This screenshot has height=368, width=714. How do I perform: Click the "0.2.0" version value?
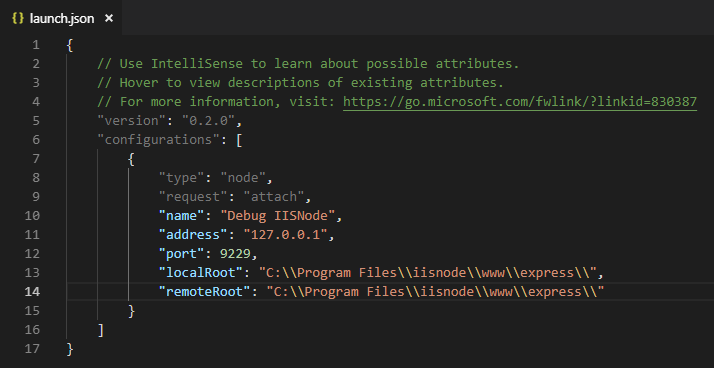pyautogui.click(x=209, y=121)
